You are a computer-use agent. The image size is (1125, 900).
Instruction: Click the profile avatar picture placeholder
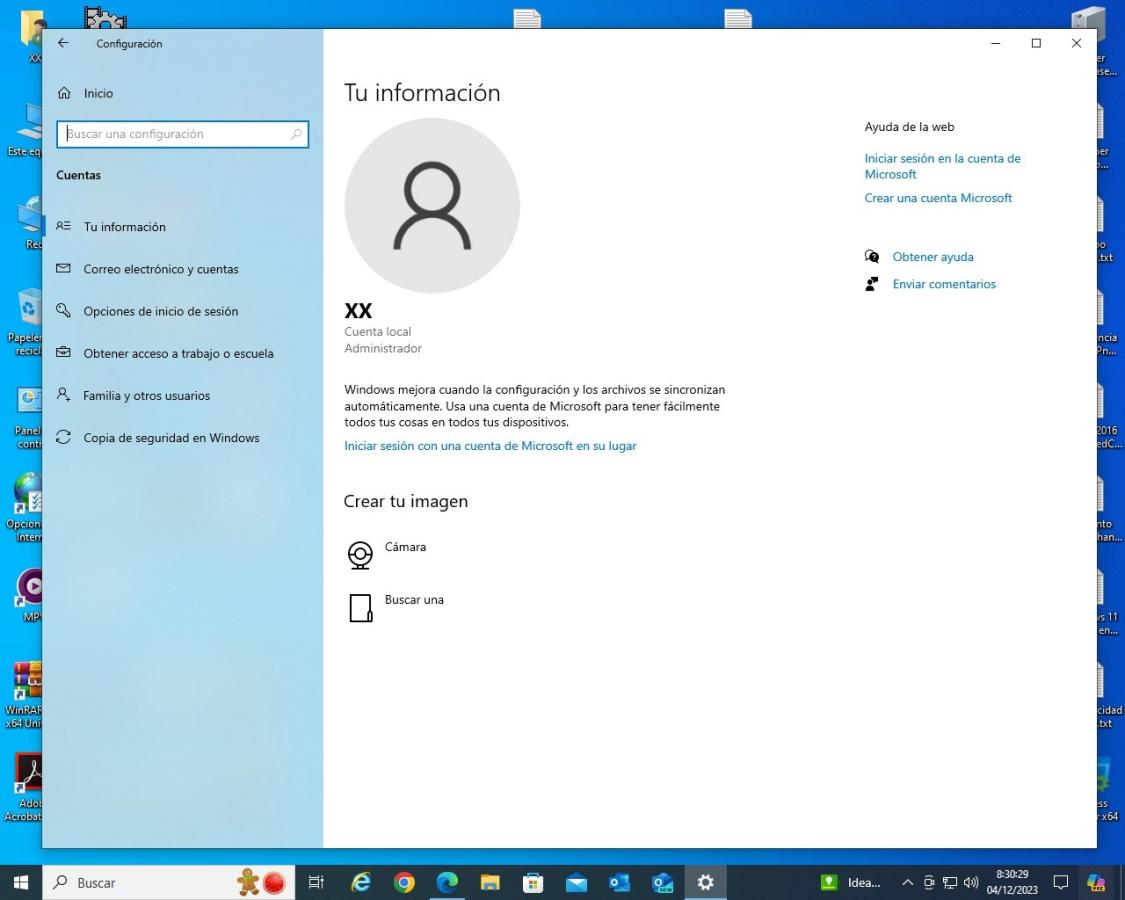[x=432, y=205]
